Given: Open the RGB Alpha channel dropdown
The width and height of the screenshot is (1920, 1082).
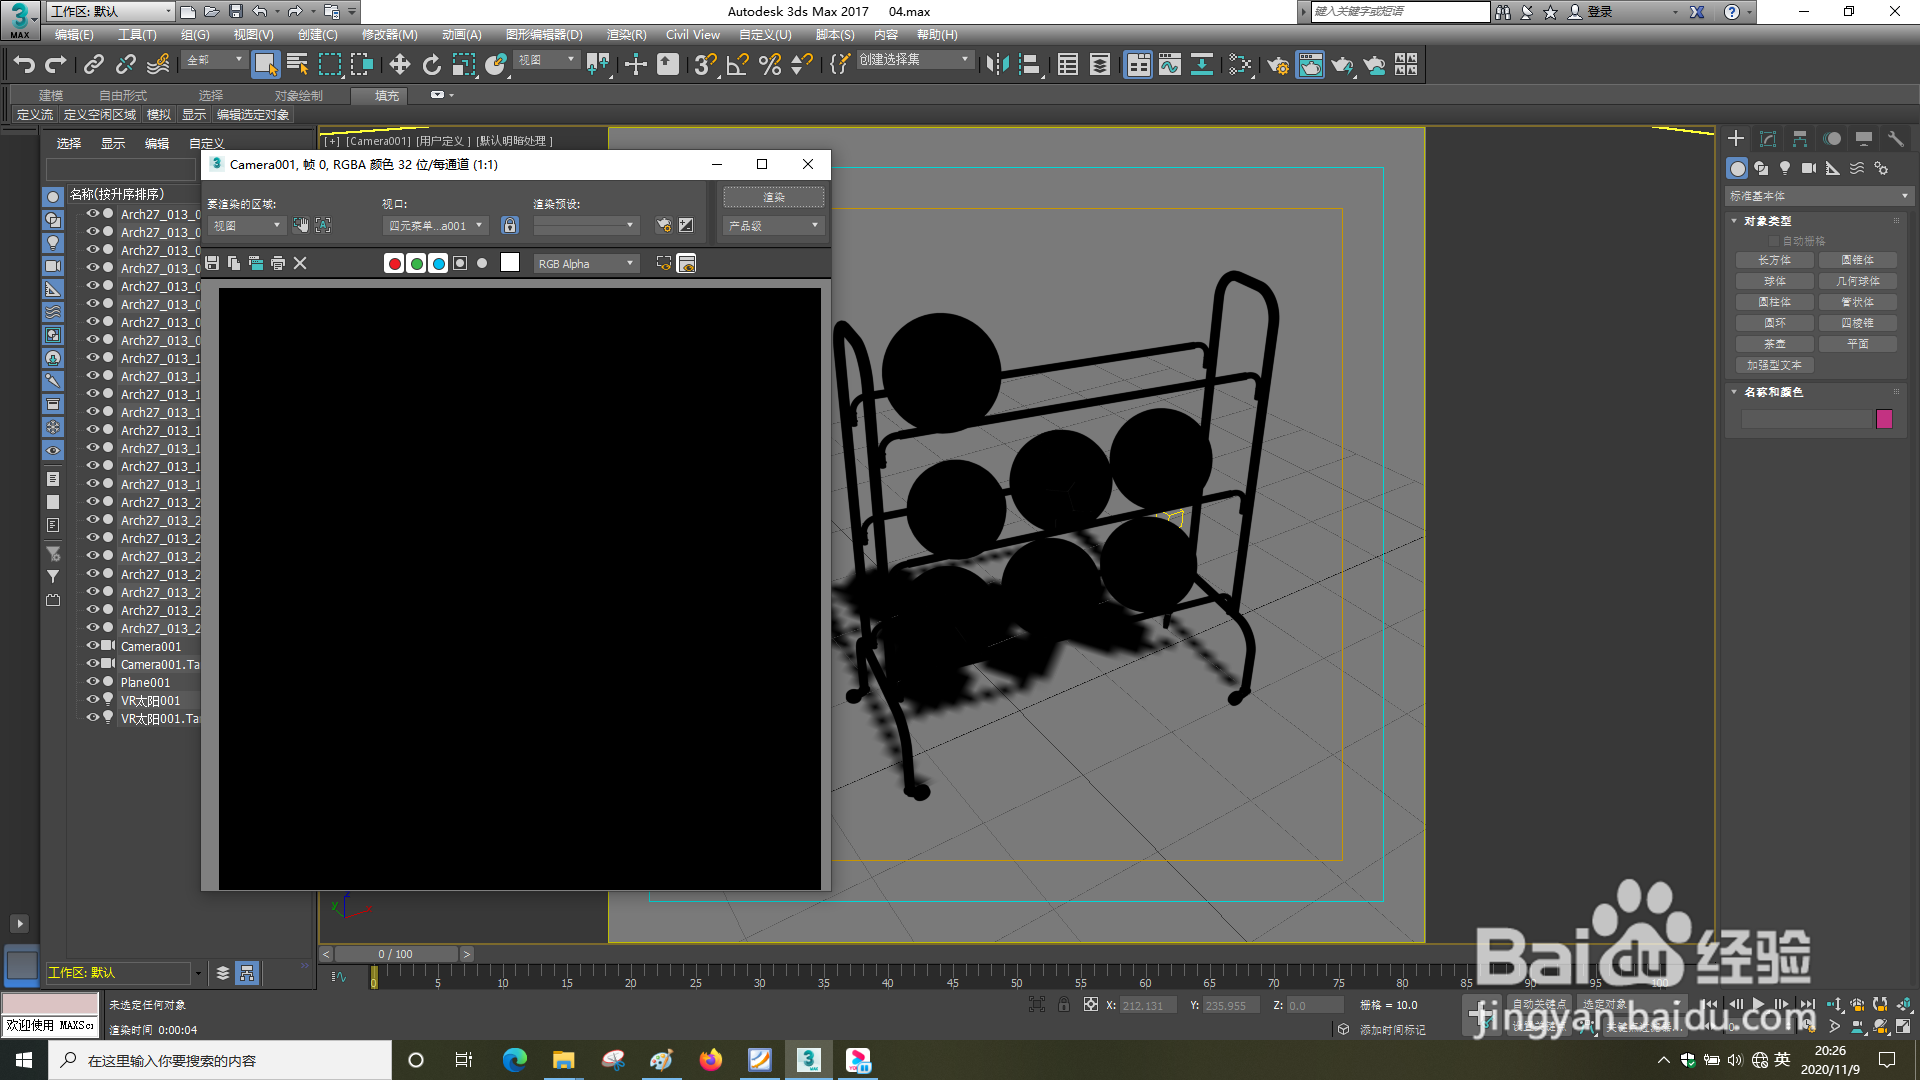Looking at the screenshot, I should pyautogui.click(x=586, y=264).
